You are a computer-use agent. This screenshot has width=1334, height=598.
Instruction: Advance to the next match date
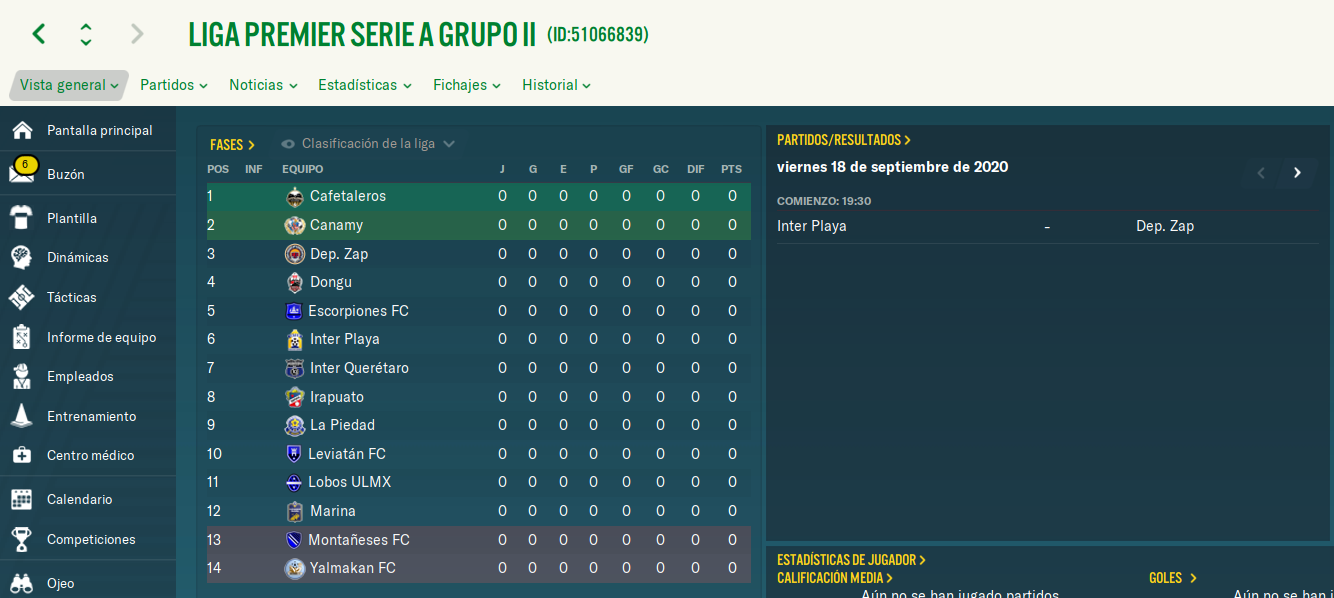pyautogui.click(x=1297, y=172)
